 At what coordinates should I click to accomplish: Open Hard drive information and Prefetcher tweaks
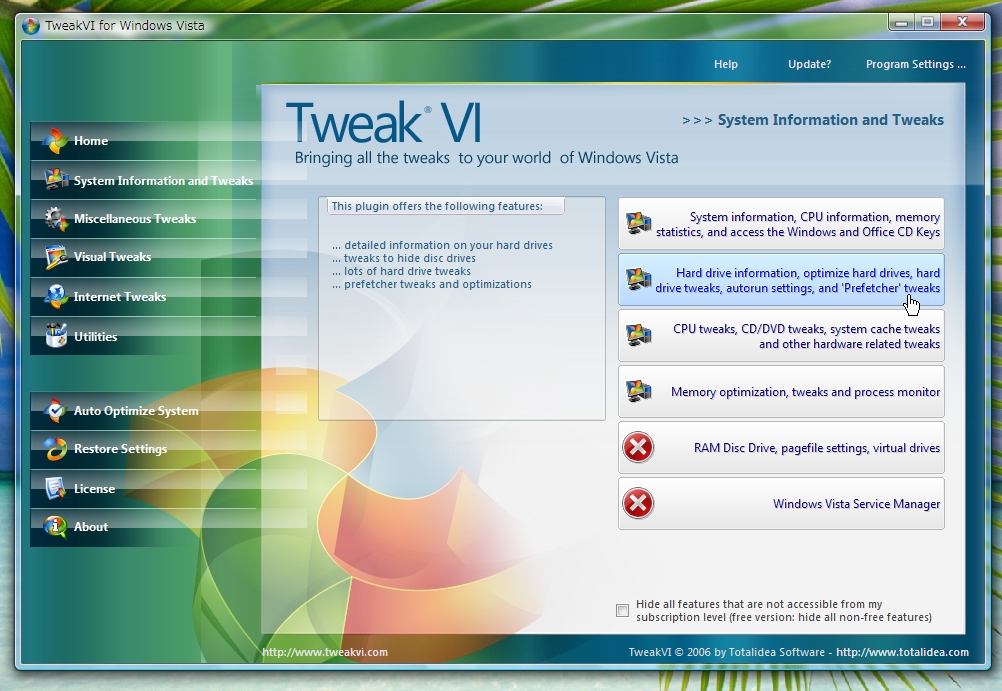click(x=781, y=279)
